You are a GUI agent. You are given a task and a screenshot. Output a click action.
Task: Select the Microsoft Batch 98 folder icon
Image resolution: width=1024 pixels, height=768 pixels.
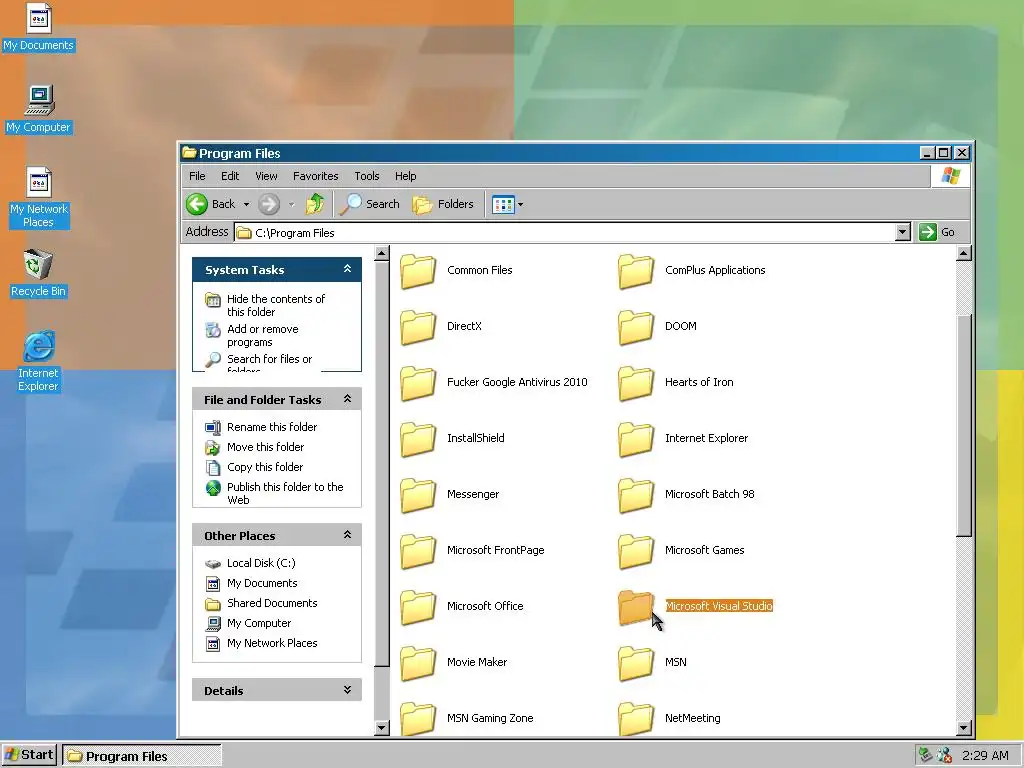click(x=636, y=495)
